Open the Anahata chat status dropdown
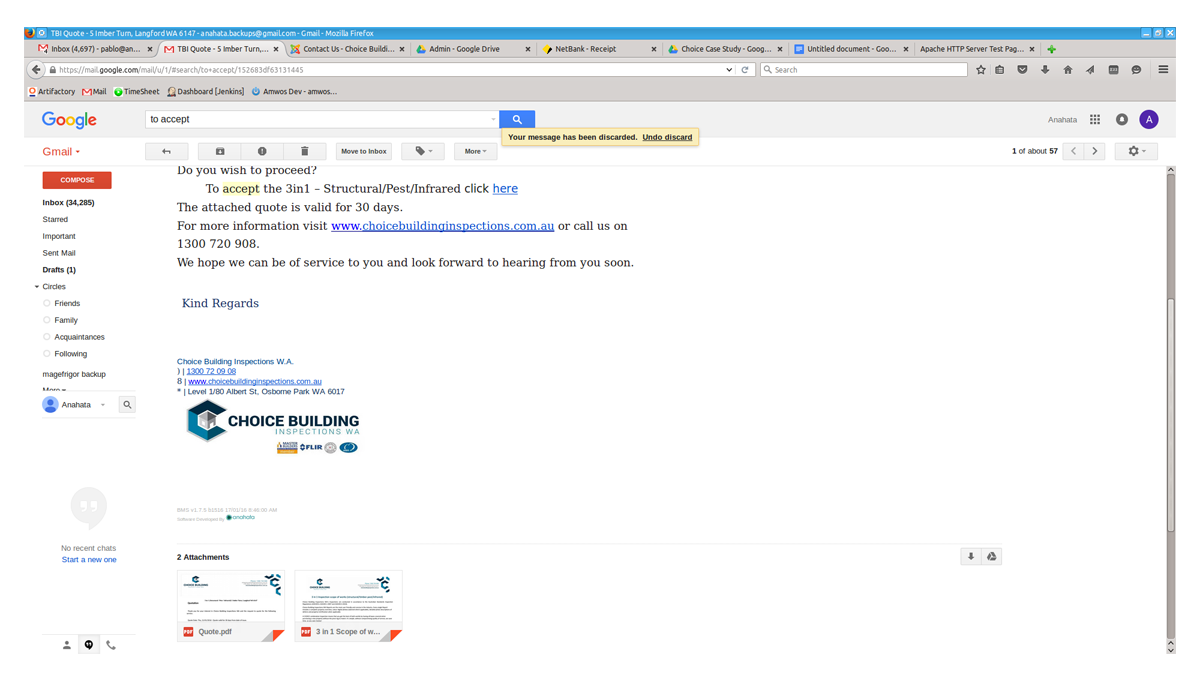Image resolution: width=1200 pixels, height=680 pixels. pyautogui.click(x=102, y=405)
